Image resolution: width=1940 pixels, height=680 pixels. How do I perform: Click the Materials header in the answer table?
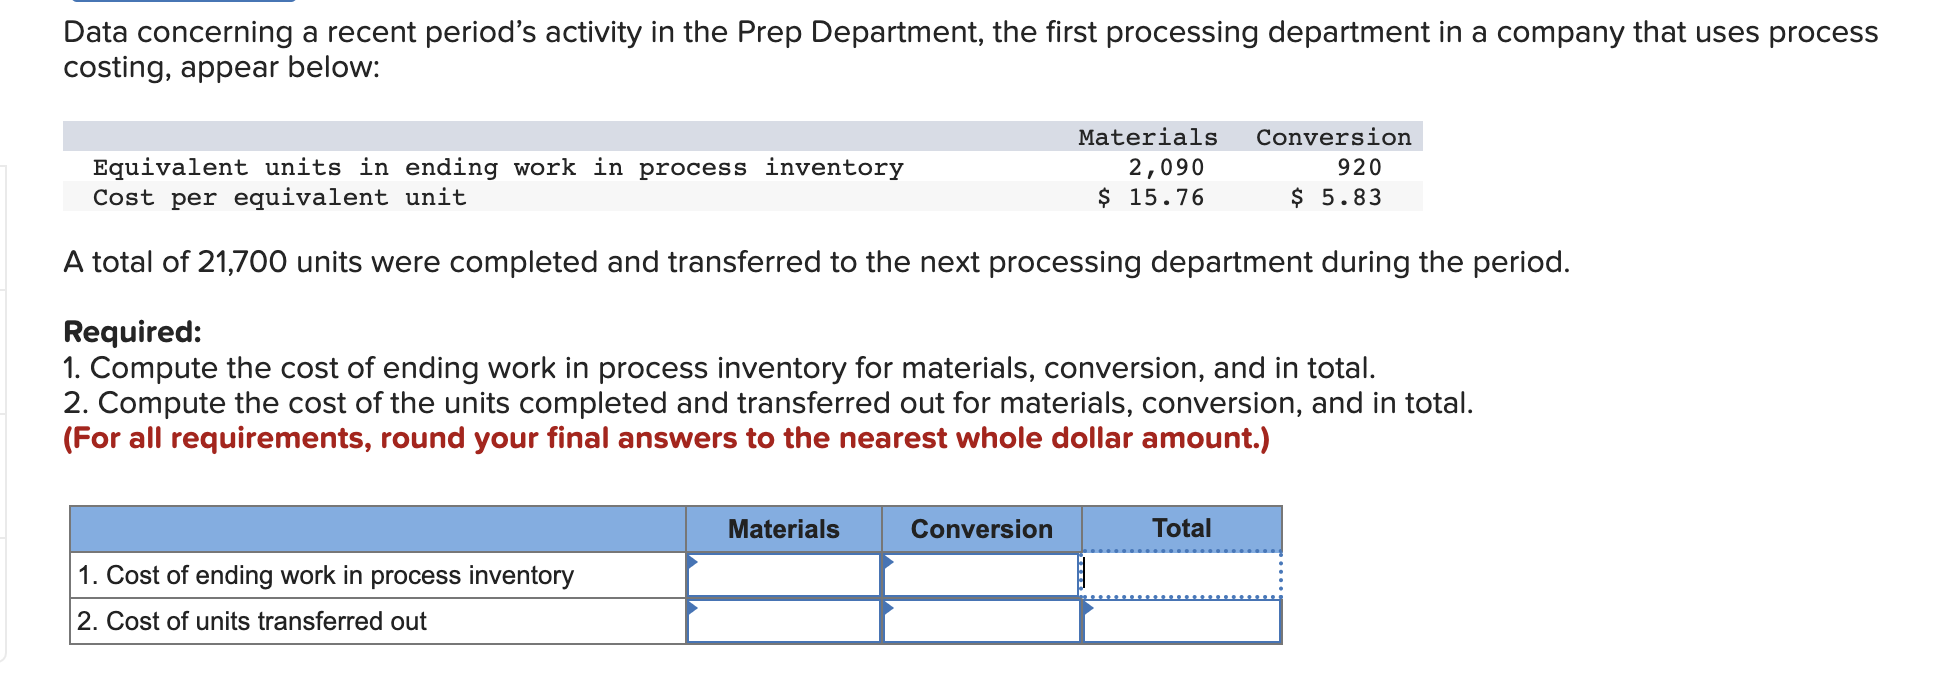pos(783,529)
